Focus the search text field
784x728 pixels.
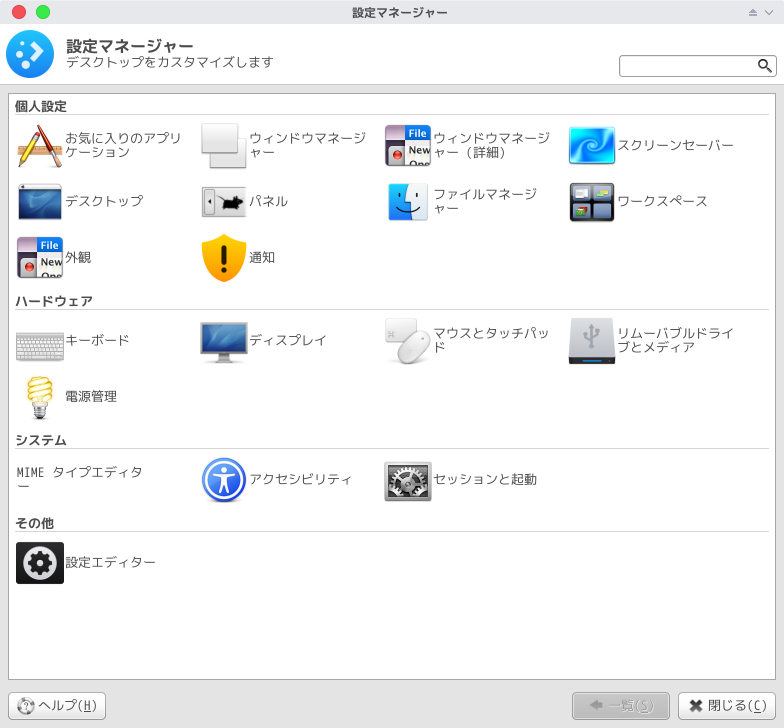pyautogui.click(x=698, y=66)
